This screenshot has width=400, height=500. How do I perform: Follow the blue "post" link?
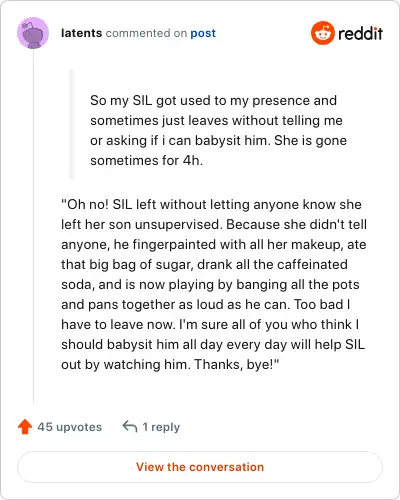click(x=203, y=33)
